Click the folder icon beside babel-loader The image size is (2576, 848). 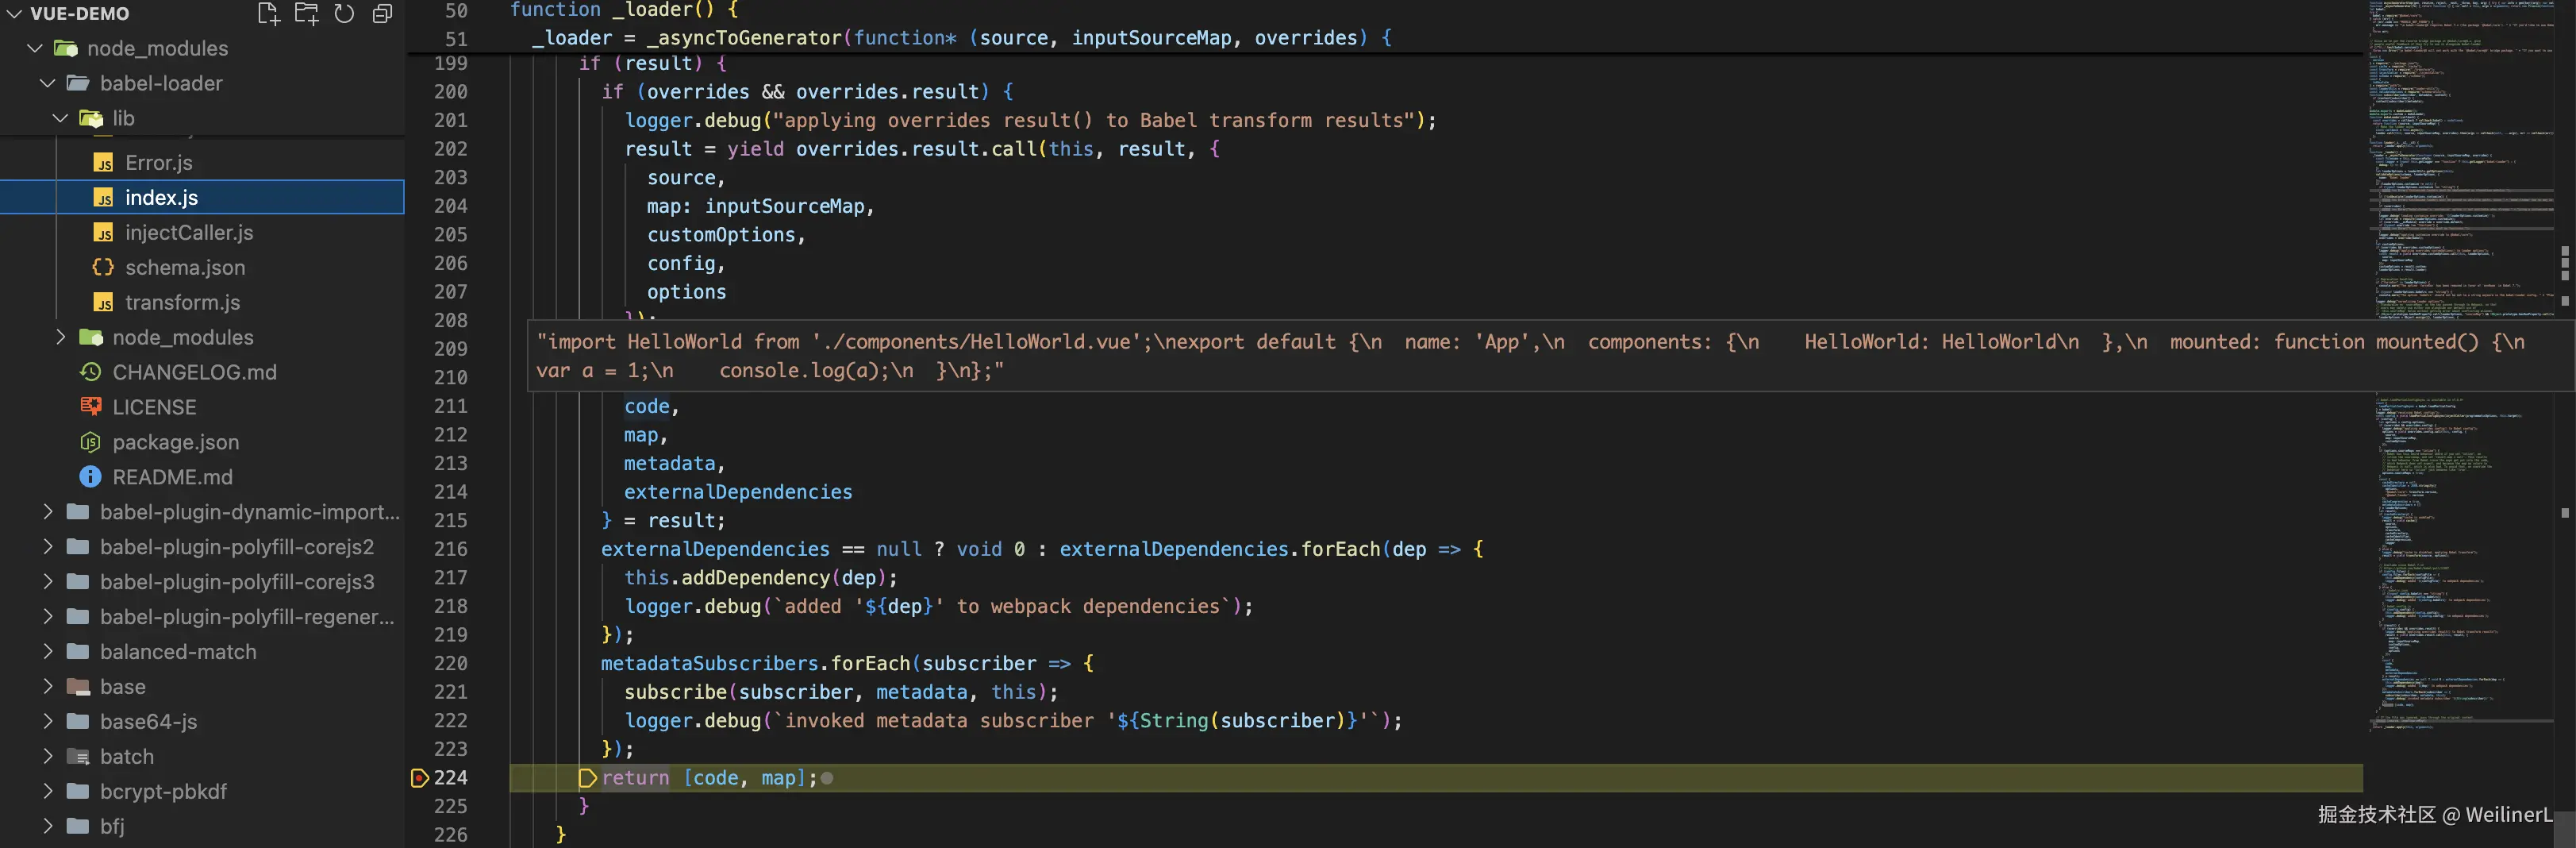pos(78,83)
